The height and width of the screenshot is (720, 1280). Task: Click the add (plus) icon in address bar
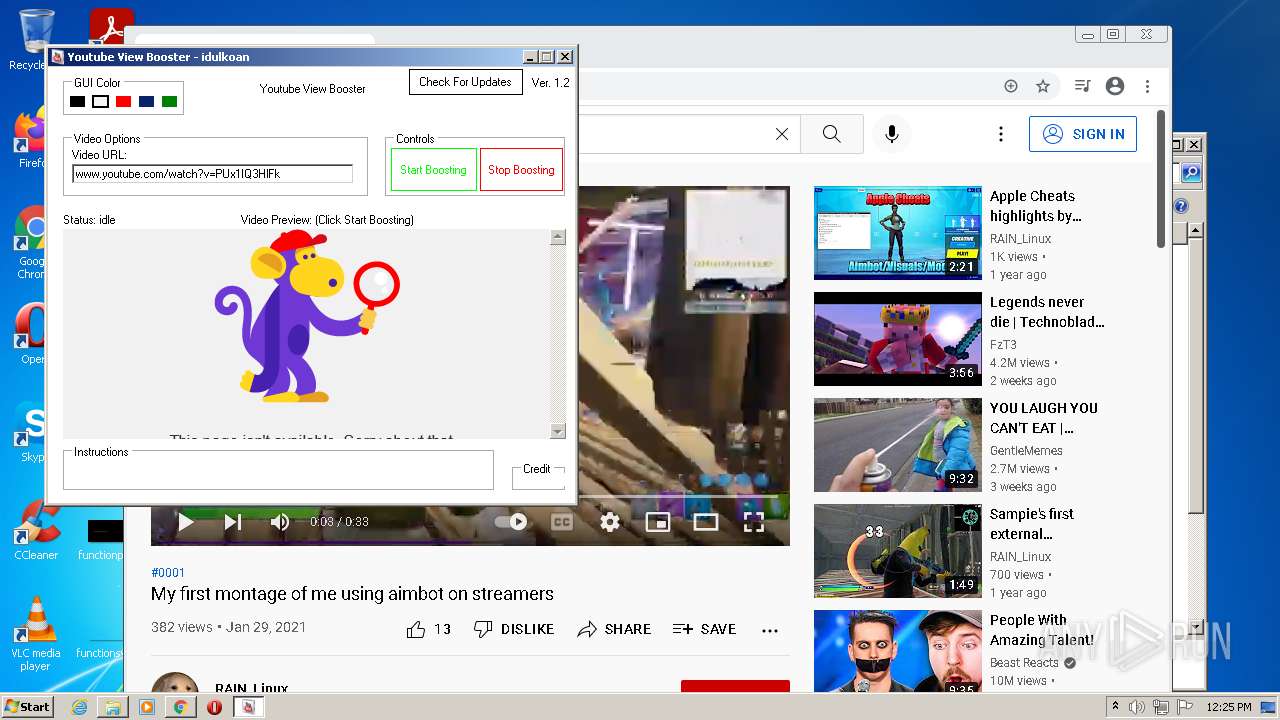click(1011, 86)
